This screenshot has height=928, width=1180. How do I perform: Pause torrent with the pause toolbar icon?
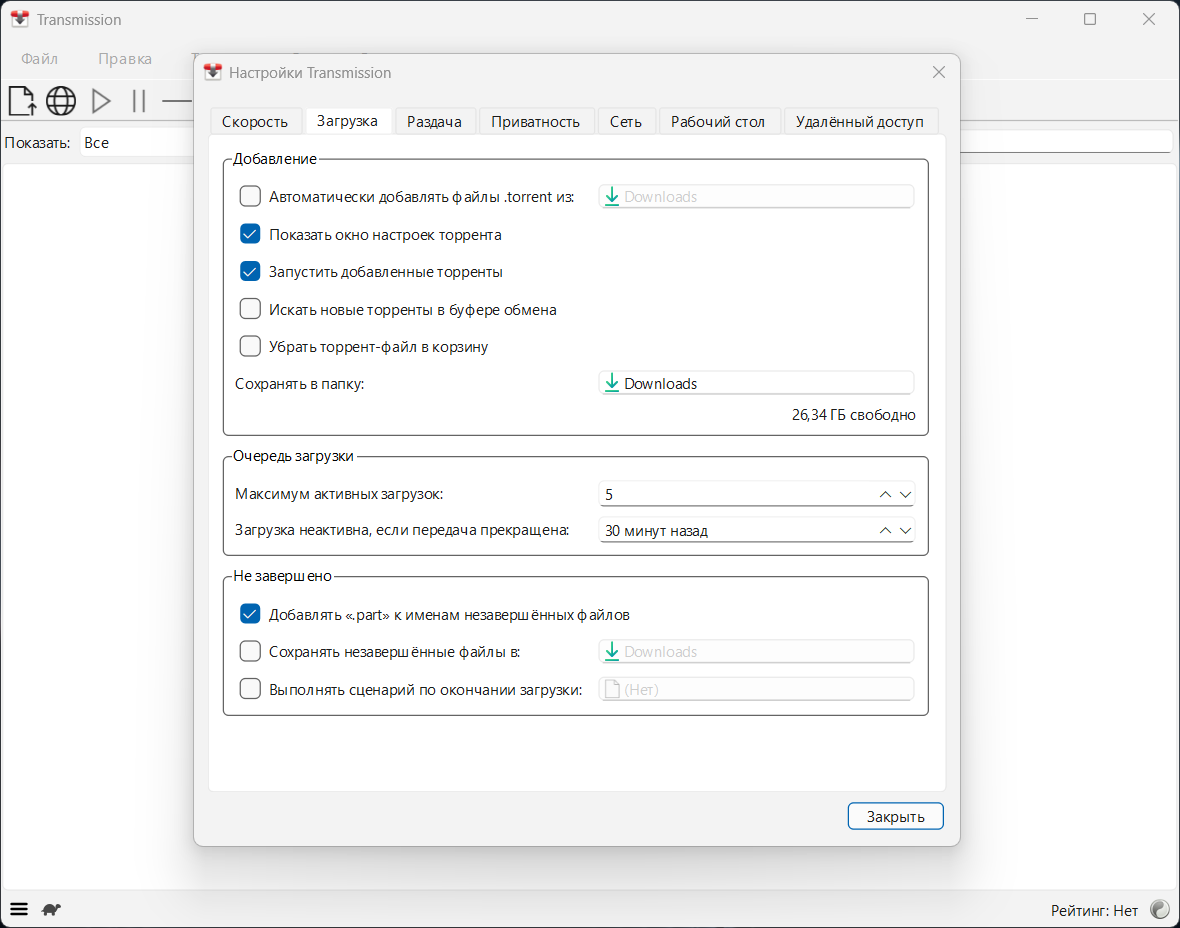pyautogui.click(x=138, y=101)
